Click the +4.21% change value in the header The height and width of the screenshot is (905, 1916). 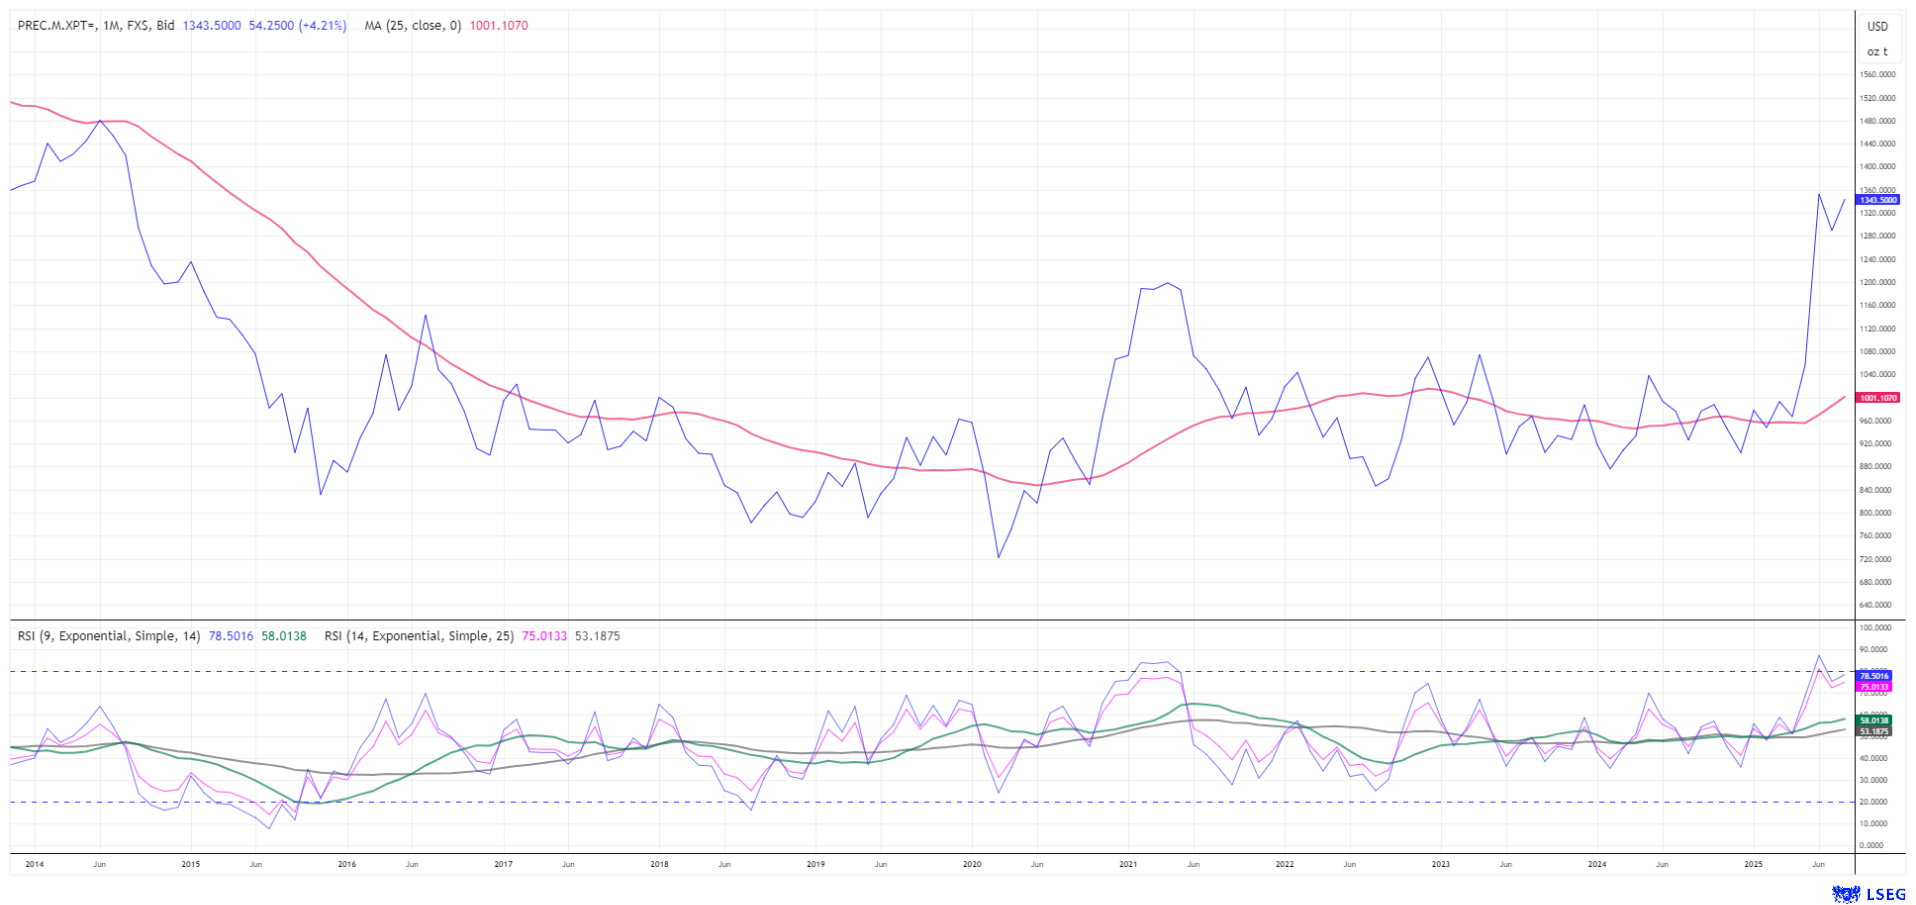(323, 26)
